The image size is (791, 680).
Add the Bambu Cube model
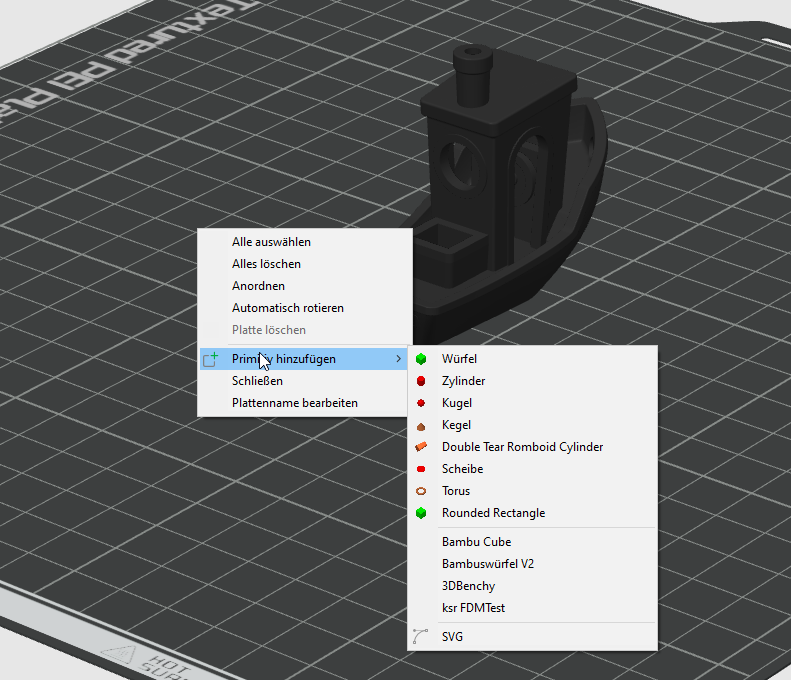point(476,542)
